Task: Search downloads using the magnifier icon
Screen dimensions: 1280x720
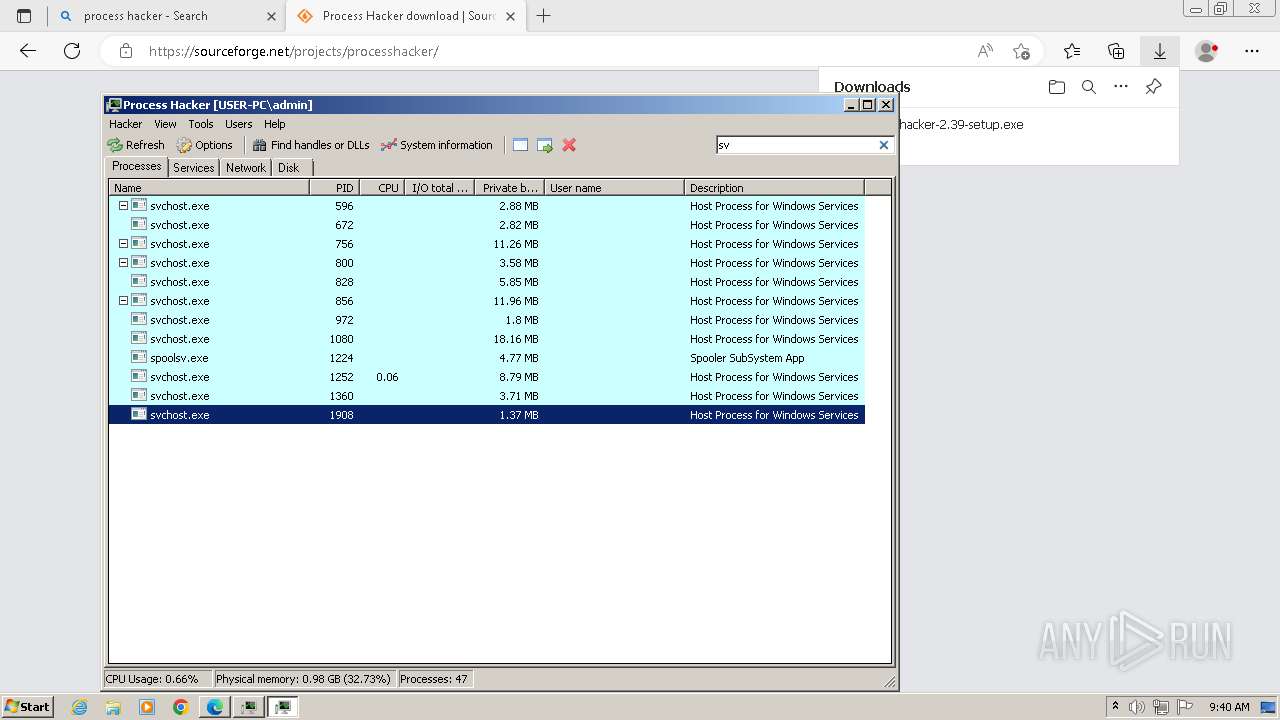Action: pos(1089,87)
